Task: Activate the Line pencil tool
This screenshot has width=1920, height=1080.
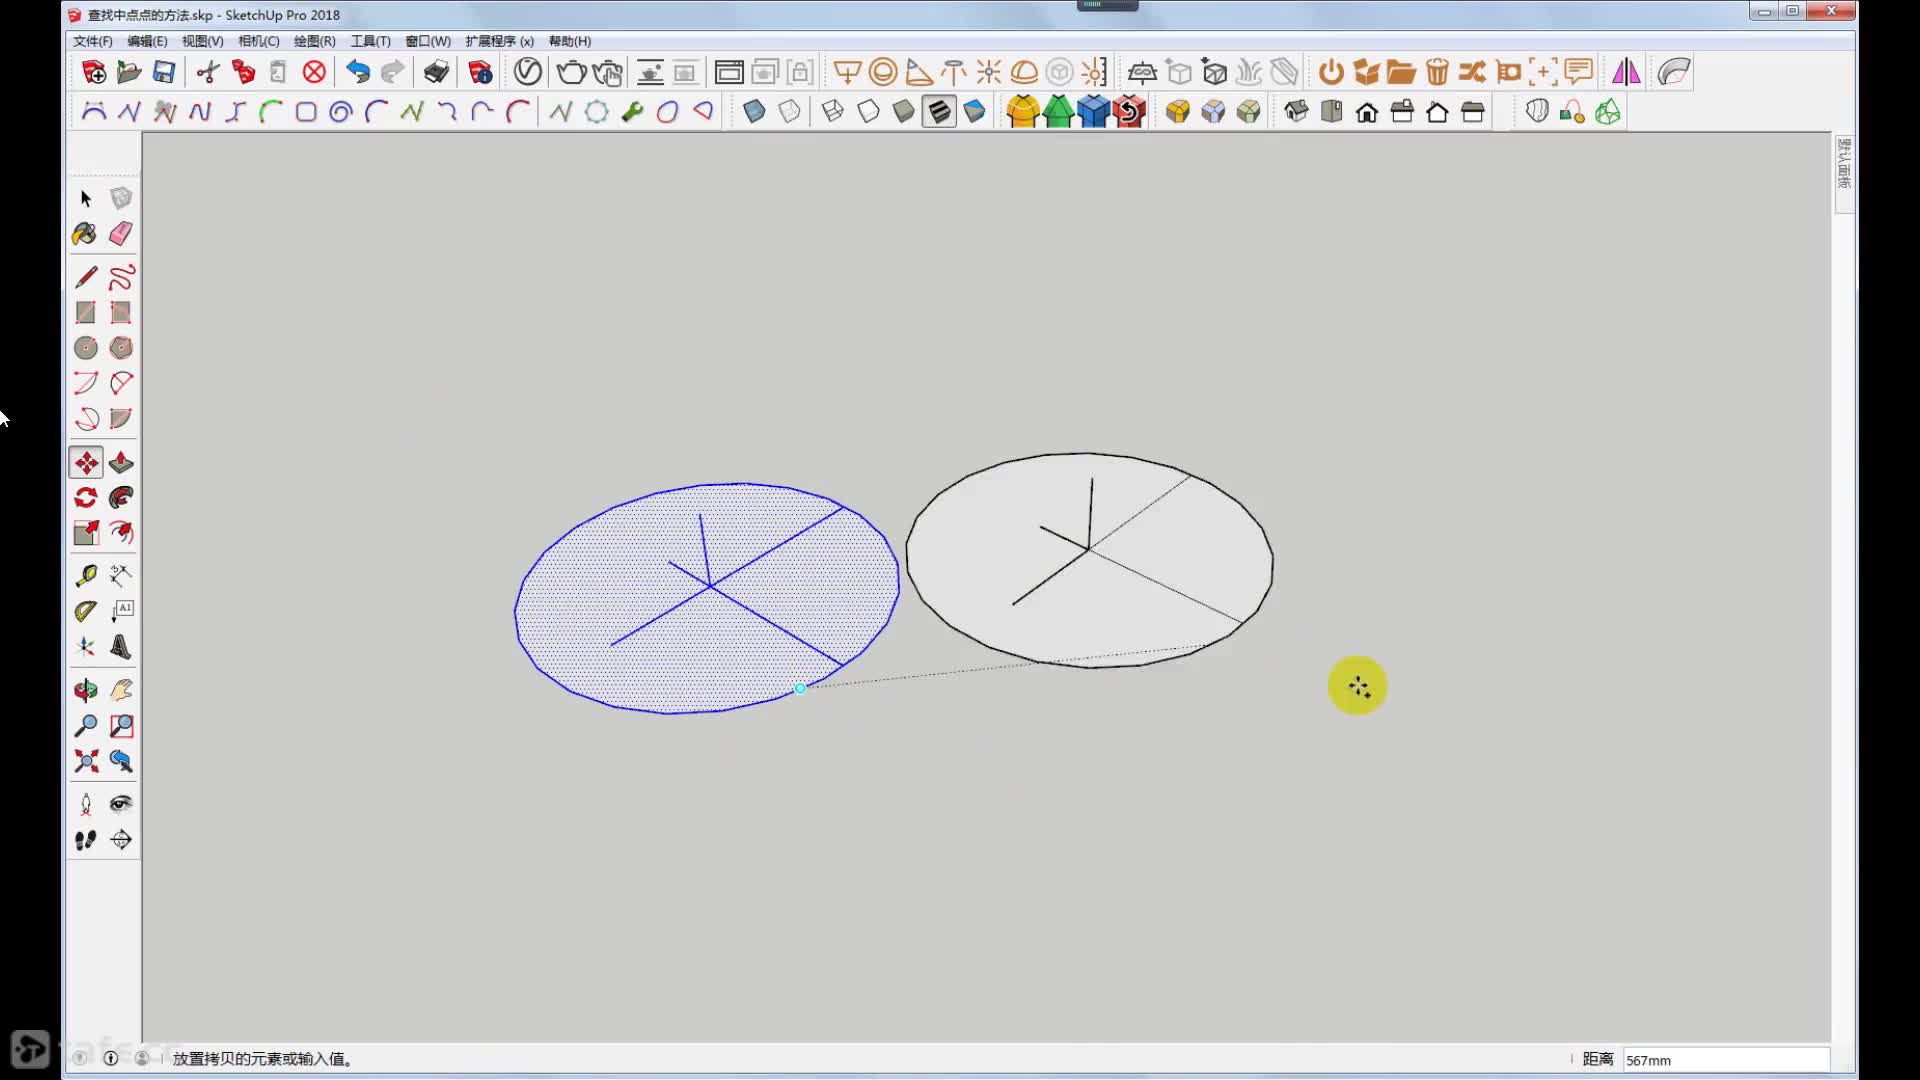Action: pyautogui.click(x=86, y=277)
